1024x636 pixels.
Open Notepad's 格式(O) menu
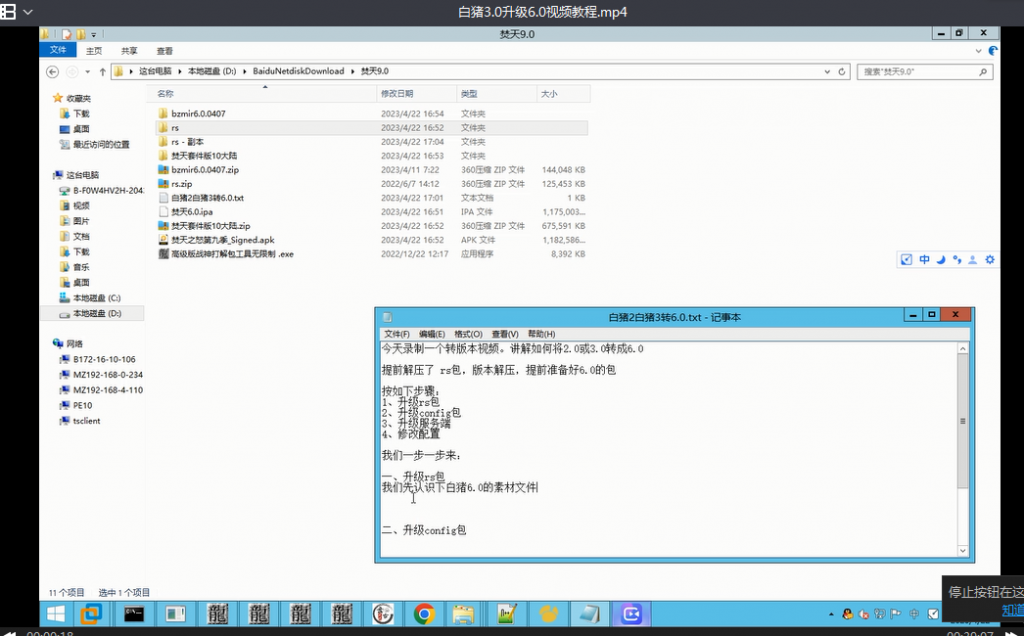coord(468,334)
